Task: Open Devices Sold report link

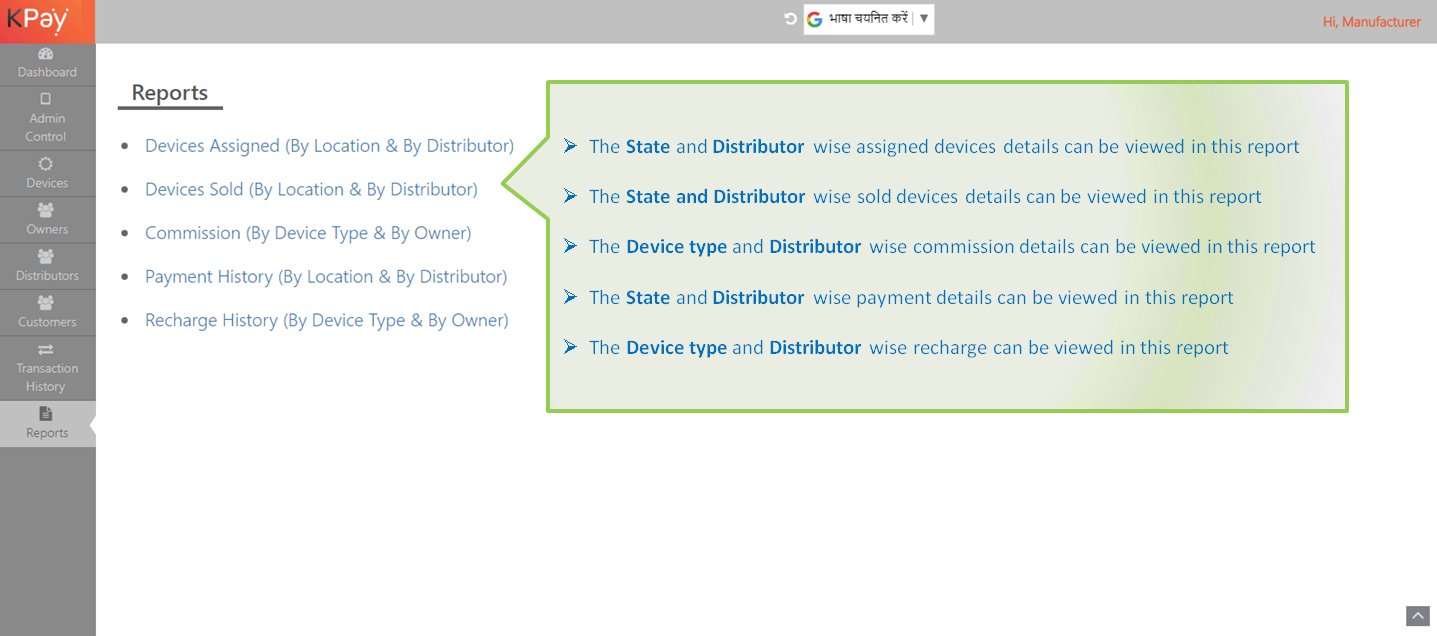Action: coord(311,190)
